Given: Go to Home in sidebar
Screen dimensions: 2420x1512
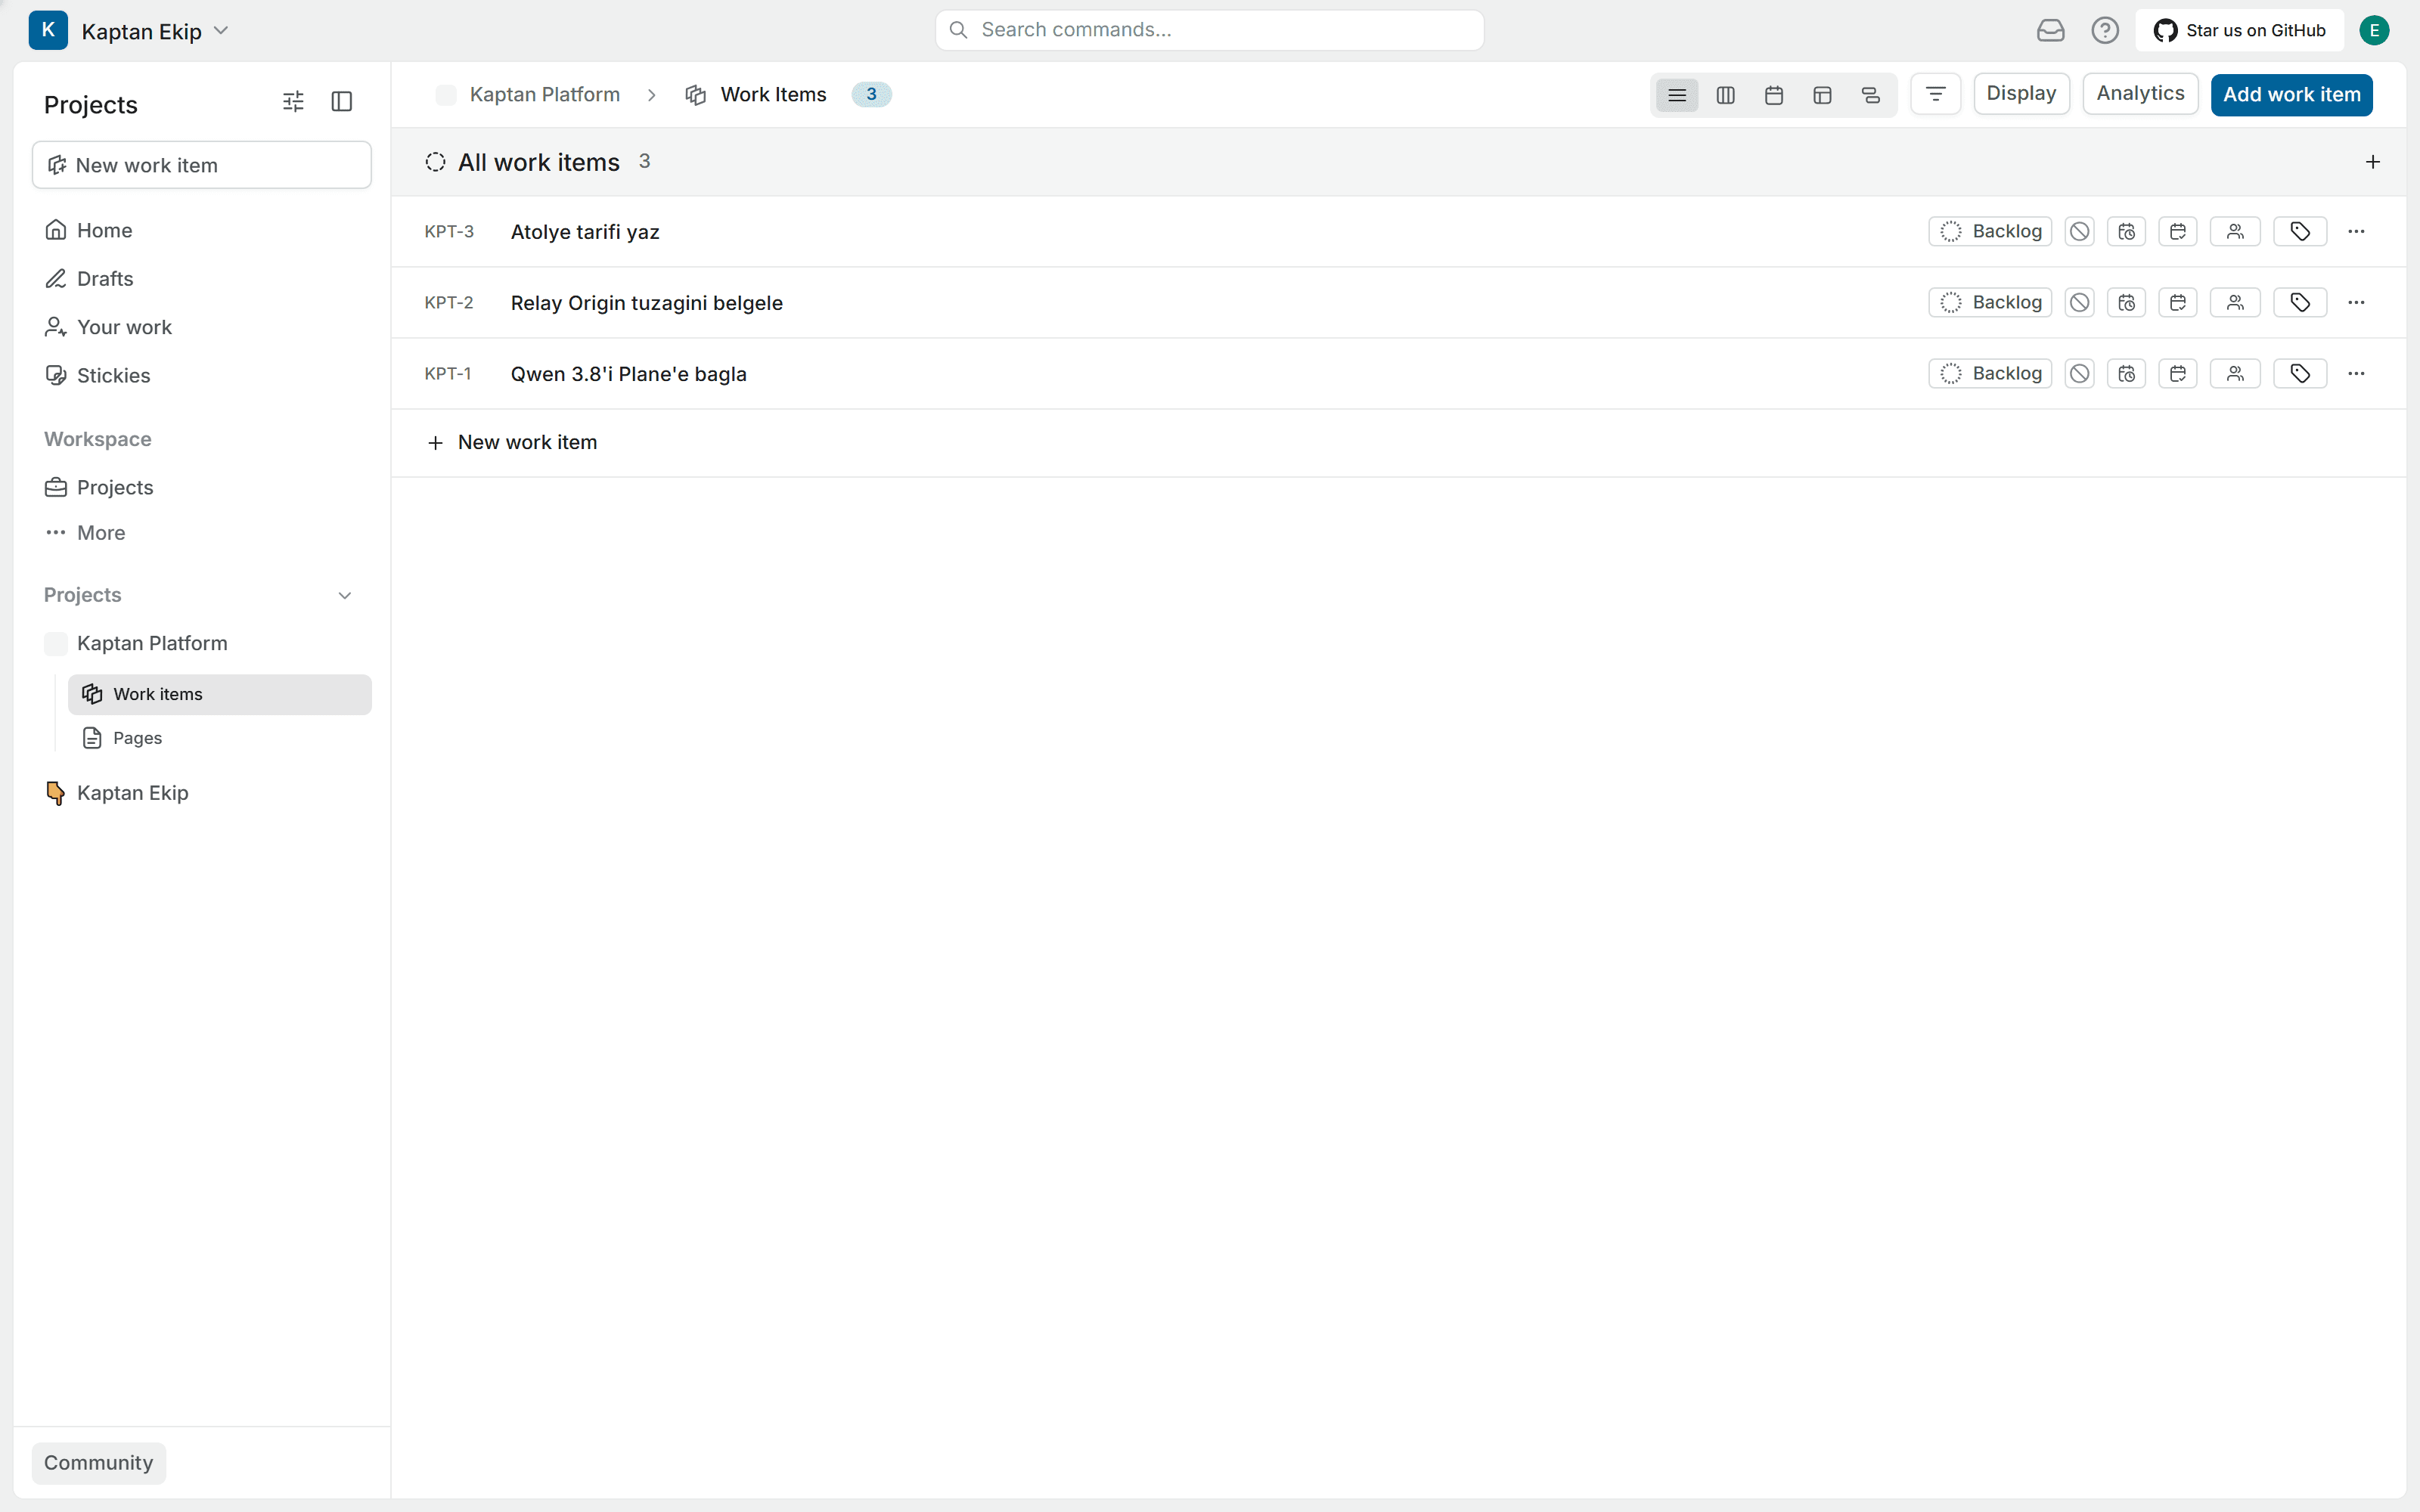Looking at the screenshot, I should pyautogui.click(x=202, y=230).
